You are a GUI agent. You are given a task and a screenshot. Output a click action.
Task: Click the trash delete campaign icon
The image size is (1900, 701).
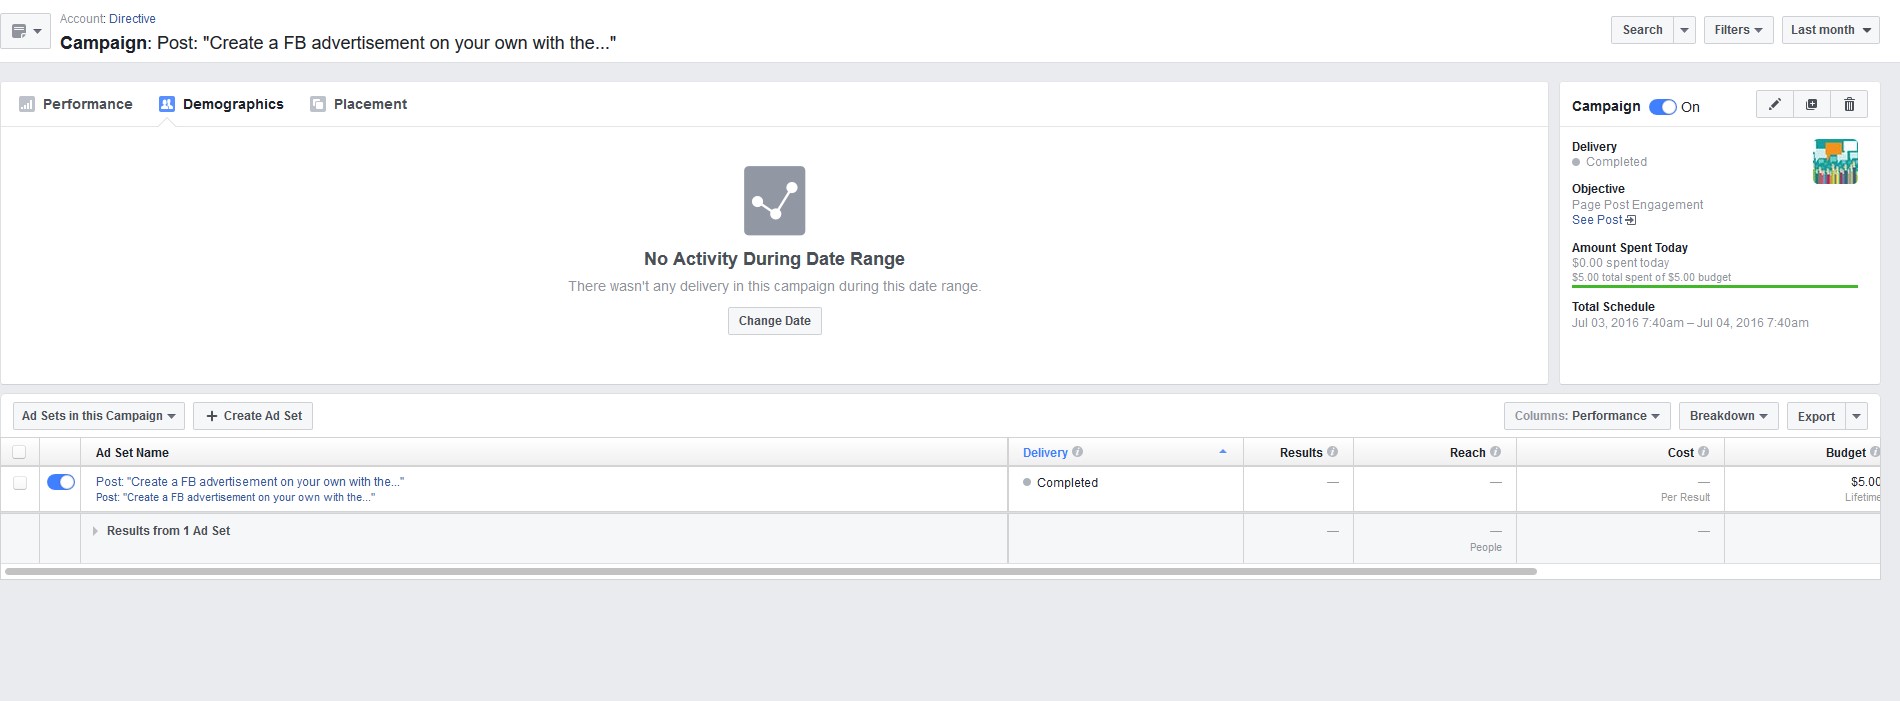pyautogui.click(x=1849, y=104)
